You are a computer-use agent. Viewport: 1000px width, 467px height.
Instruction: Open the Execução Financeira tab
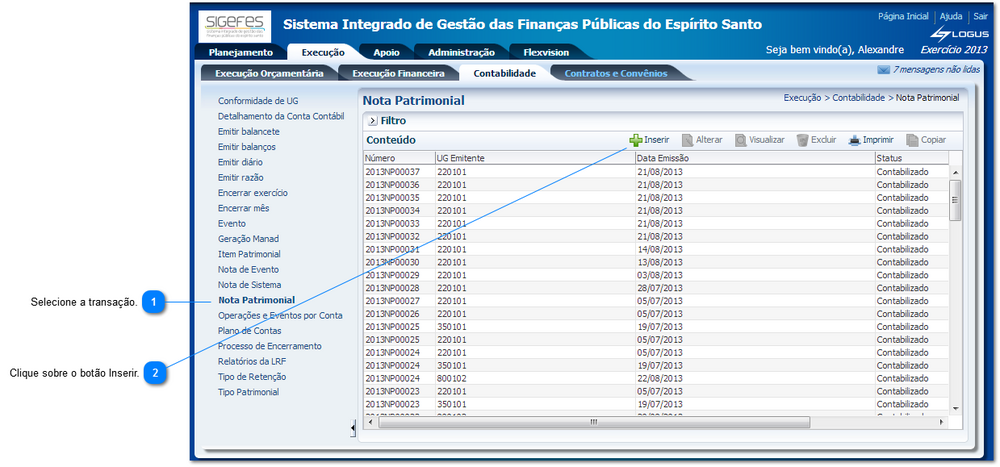click(398, 73)
